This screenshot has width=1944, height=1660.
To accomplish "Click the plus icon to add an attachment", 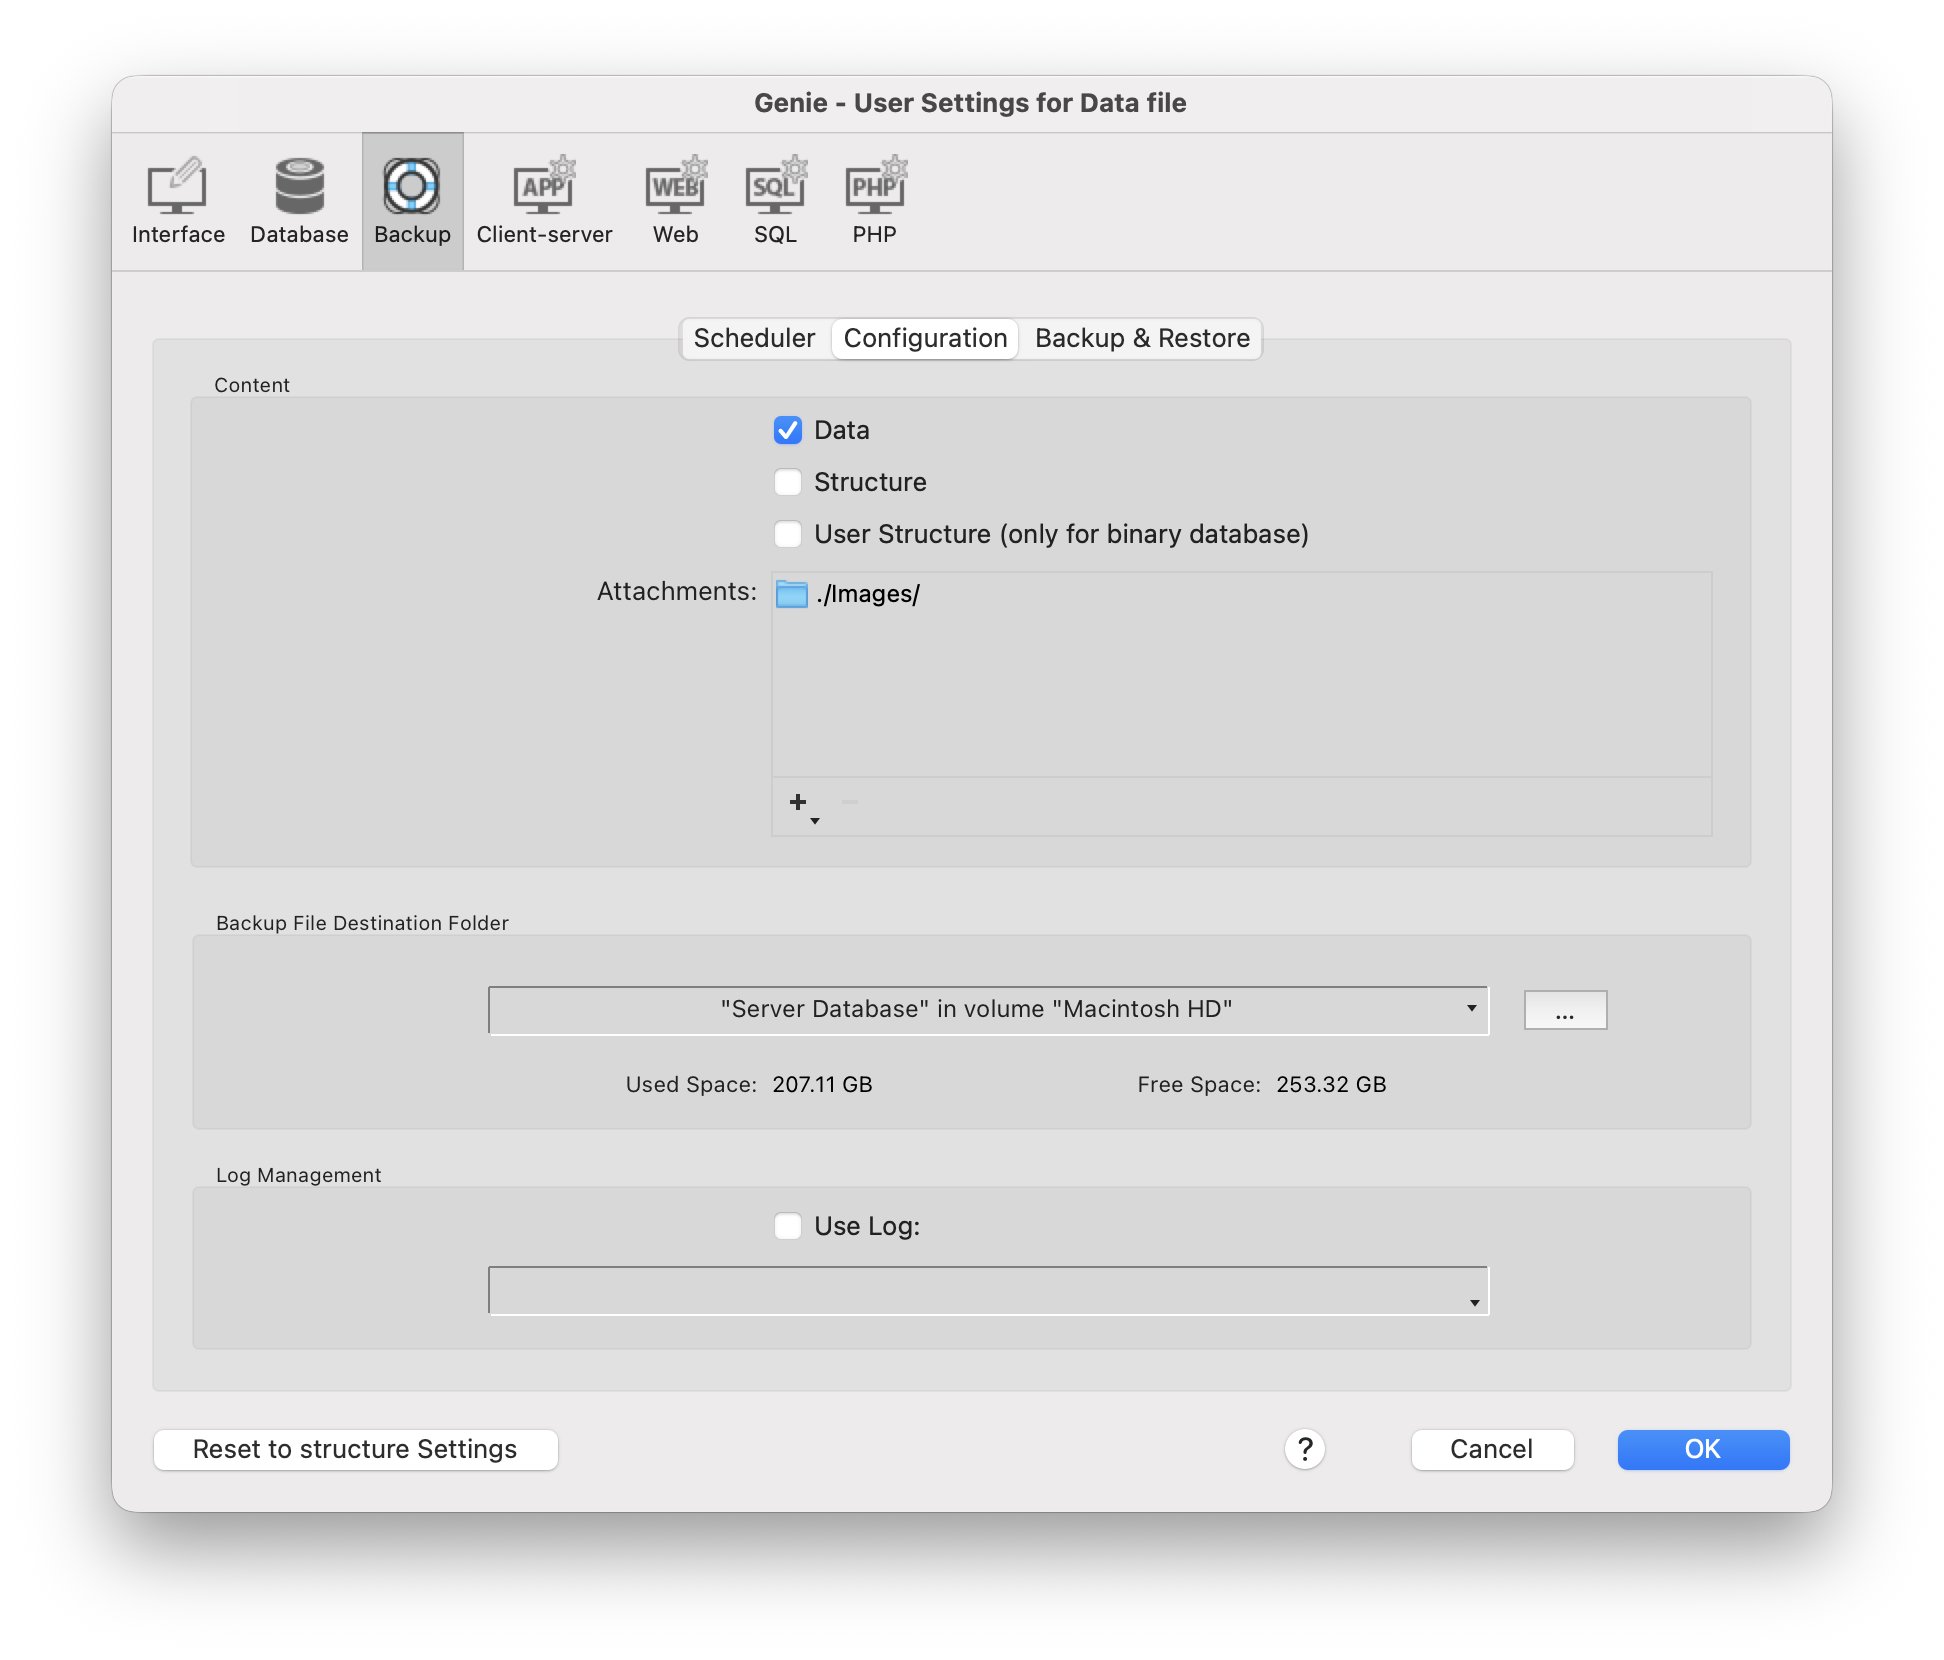I will [x=799, y=803].
